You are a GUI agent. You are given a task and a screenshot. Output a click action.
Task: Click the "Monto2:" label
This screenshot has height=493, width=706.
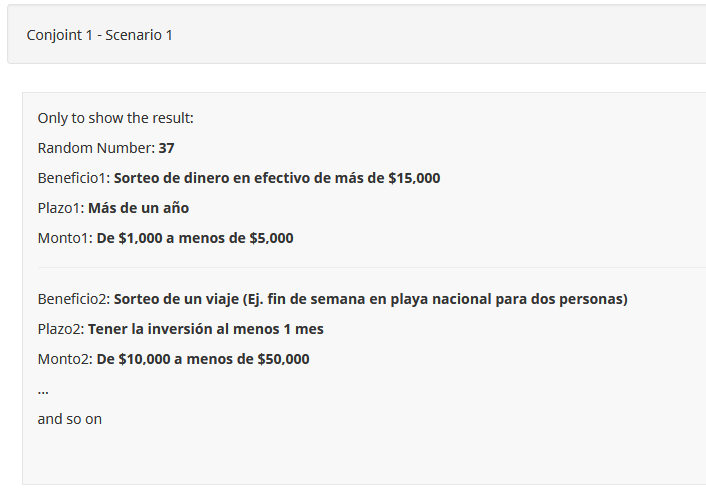click(65, 359)
